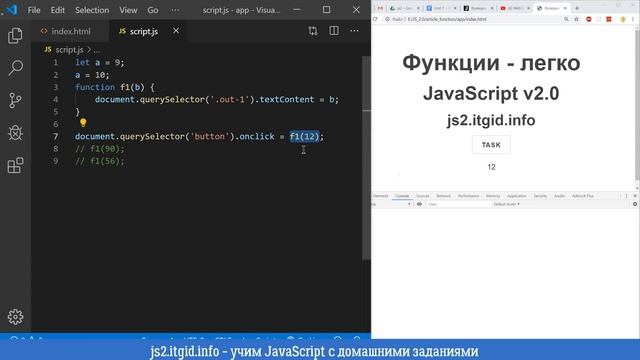
Task: Split the editor to the right
Action: point(334,31)
